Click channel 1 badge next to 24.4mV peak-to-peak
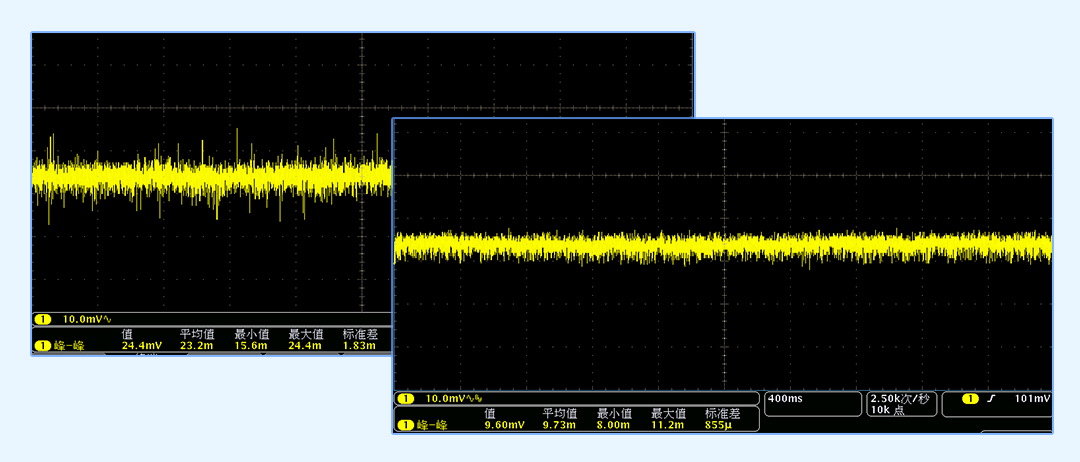 point(43,346)
